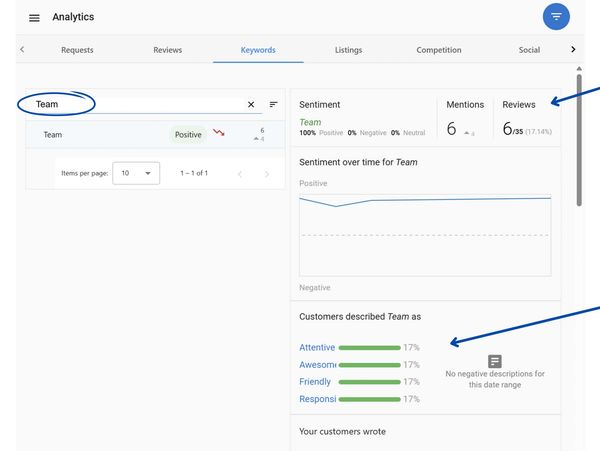Click the Friendly description link
Image resolution: width=600 pixels, height=451 pixels.
[315, 382]
